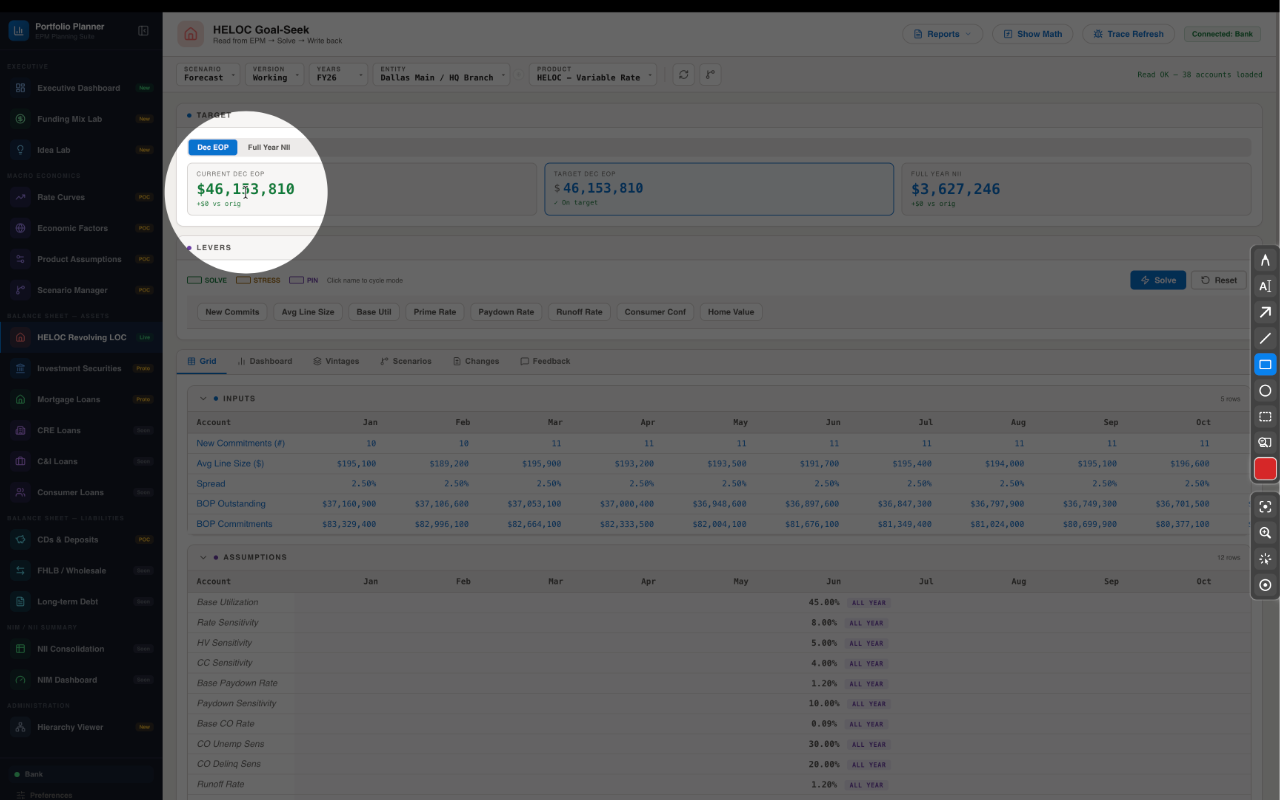Viewport: 1280px width, 800px height.
Task: Switch to the Grid tab
Action: [x=202, y=361]
